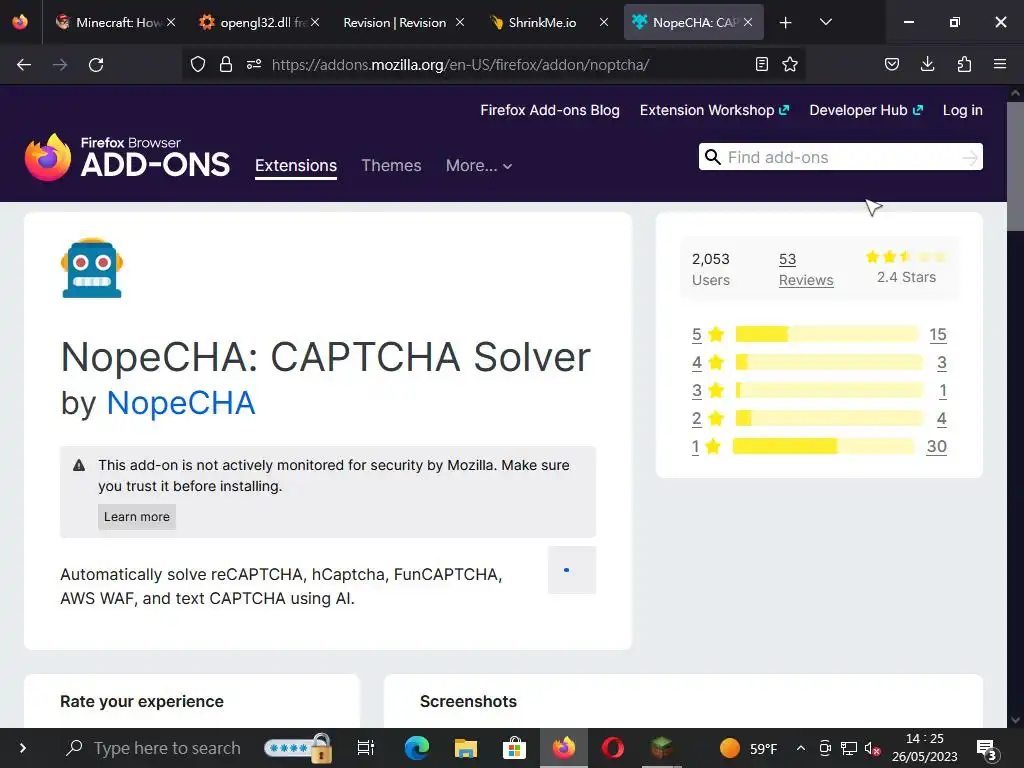This screenshot has height=768, width=1024.
Task: Open tracking protection shield icon
Action: click(198, 64)
